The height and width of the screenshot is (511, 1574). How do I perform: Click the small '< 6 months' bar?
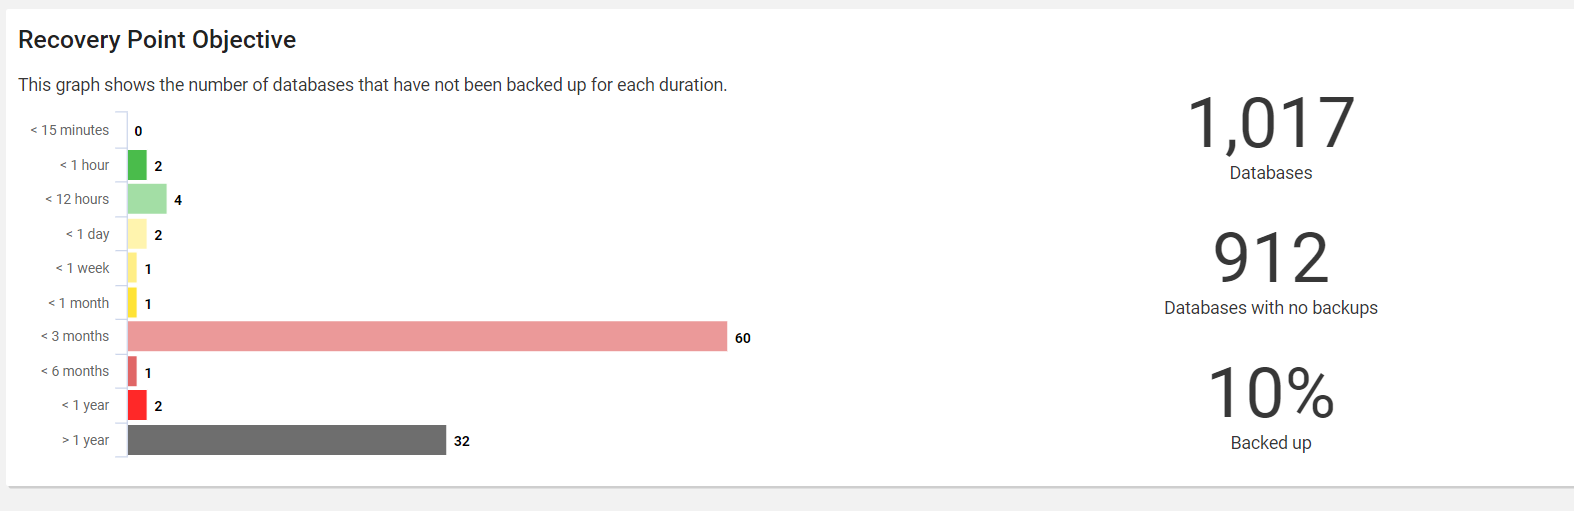point(132,371)
